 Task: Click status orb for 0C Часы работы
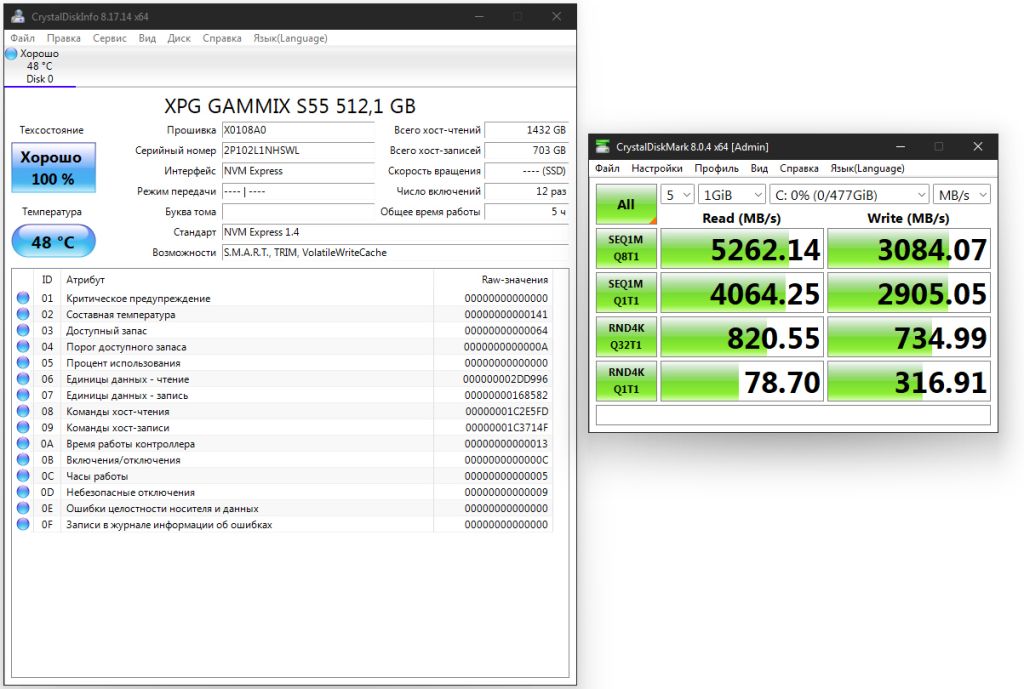coord(23,476)
